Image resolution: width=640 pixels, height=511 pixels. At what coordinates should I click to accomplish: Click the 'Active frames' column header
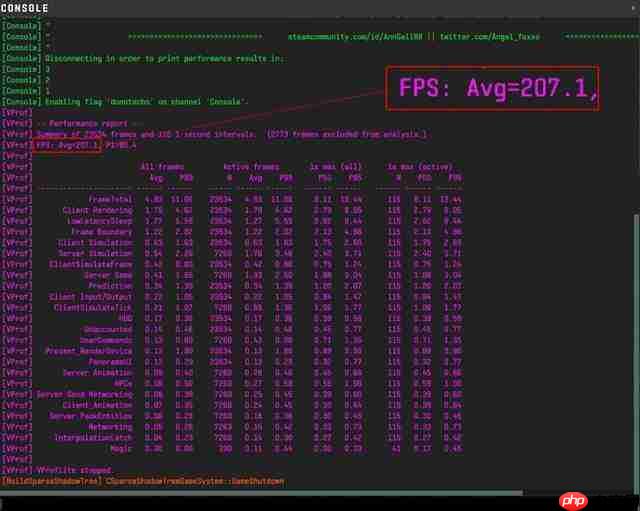tap(251, 167)
